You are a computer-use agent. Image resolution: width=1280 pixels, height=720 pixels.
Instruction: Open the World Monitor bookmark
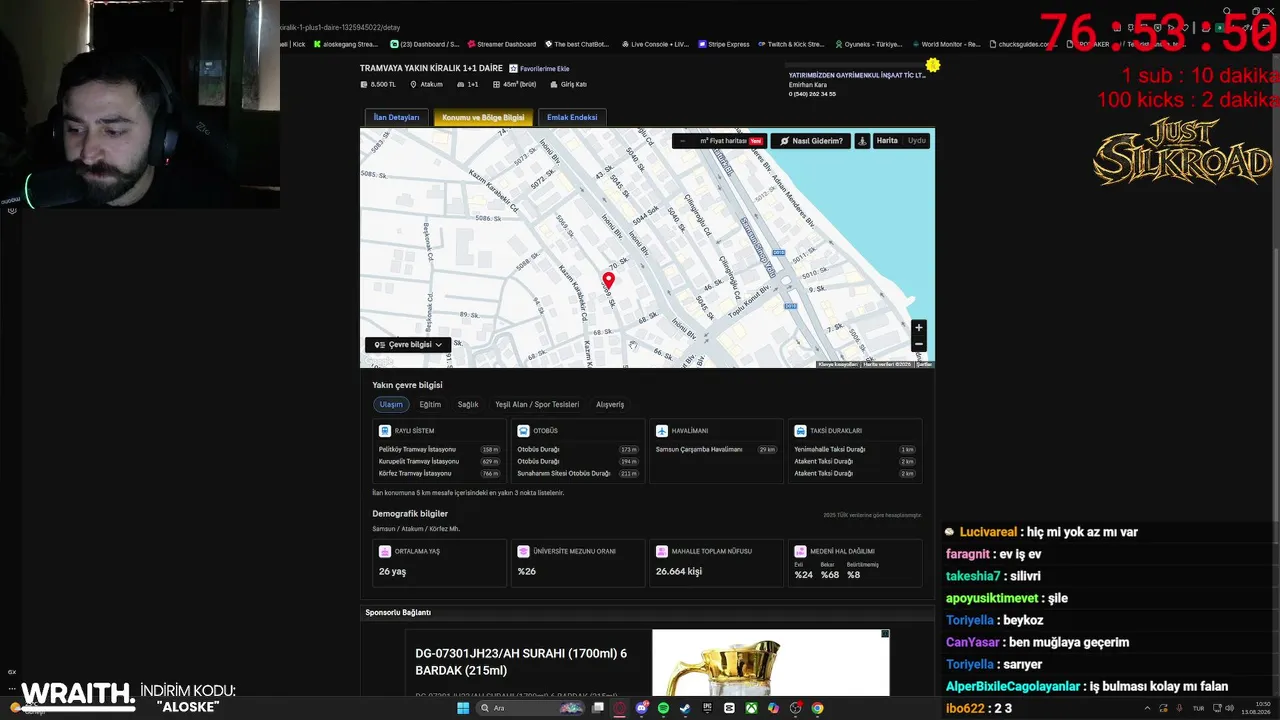tap(946, 44)
